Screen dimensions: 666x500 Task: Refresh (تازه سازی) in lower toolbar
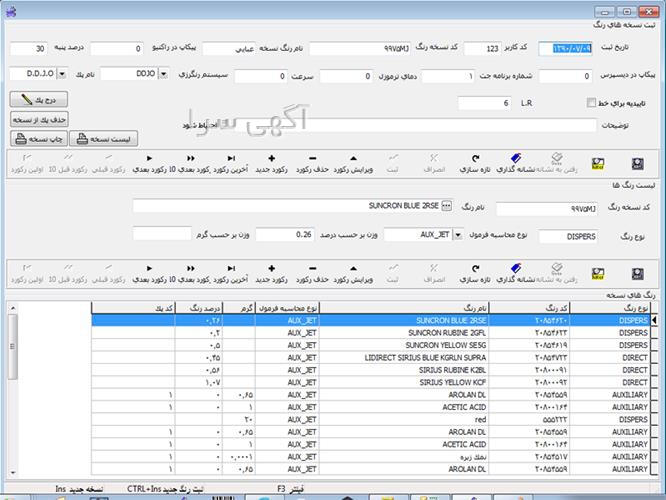[475, 274]
